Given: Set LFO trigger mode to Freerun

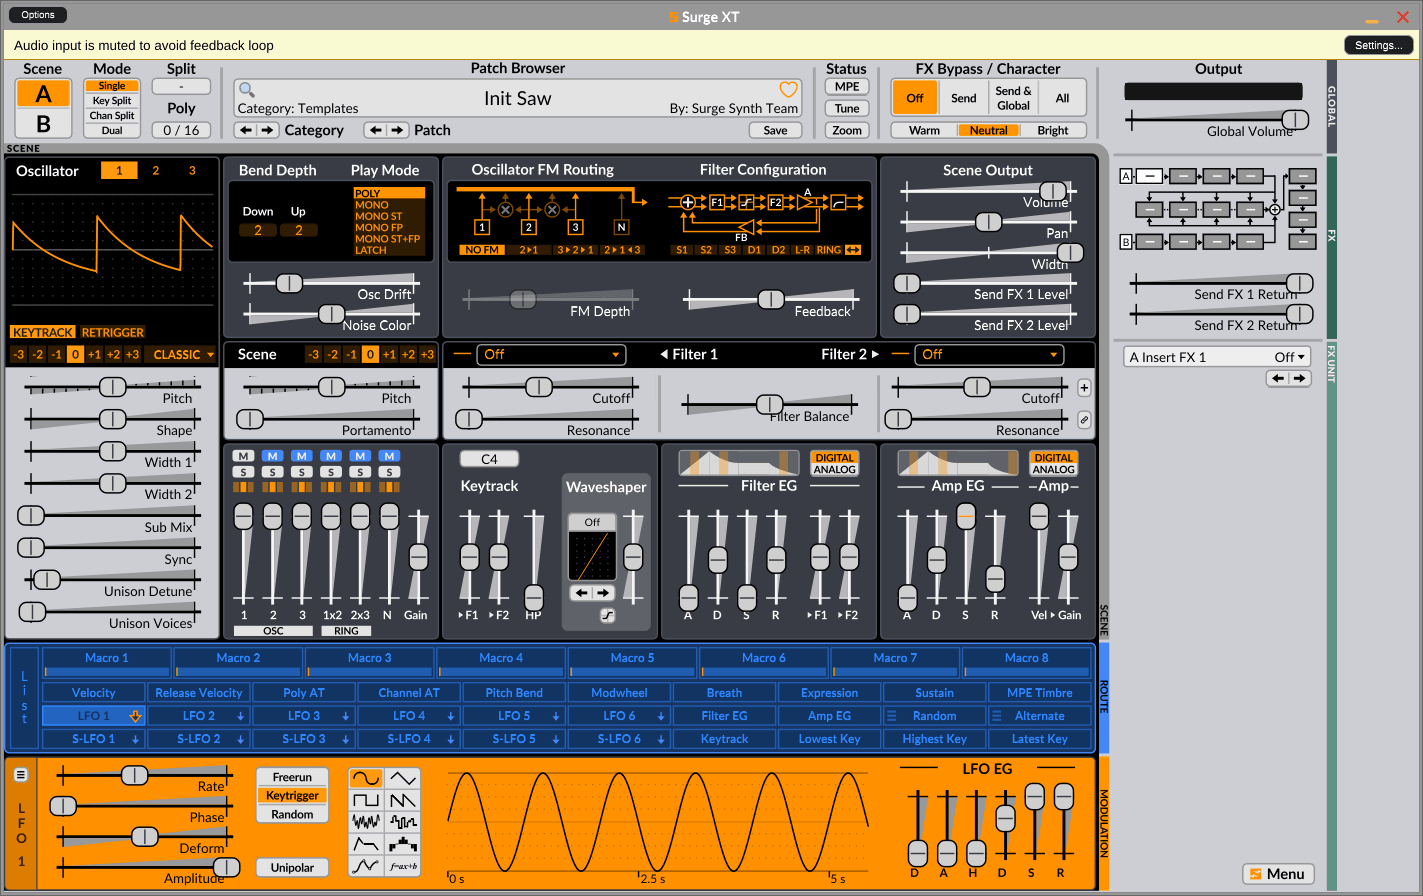Looking at the screenshot, I should pyautogui.click(x=292, y=777).
